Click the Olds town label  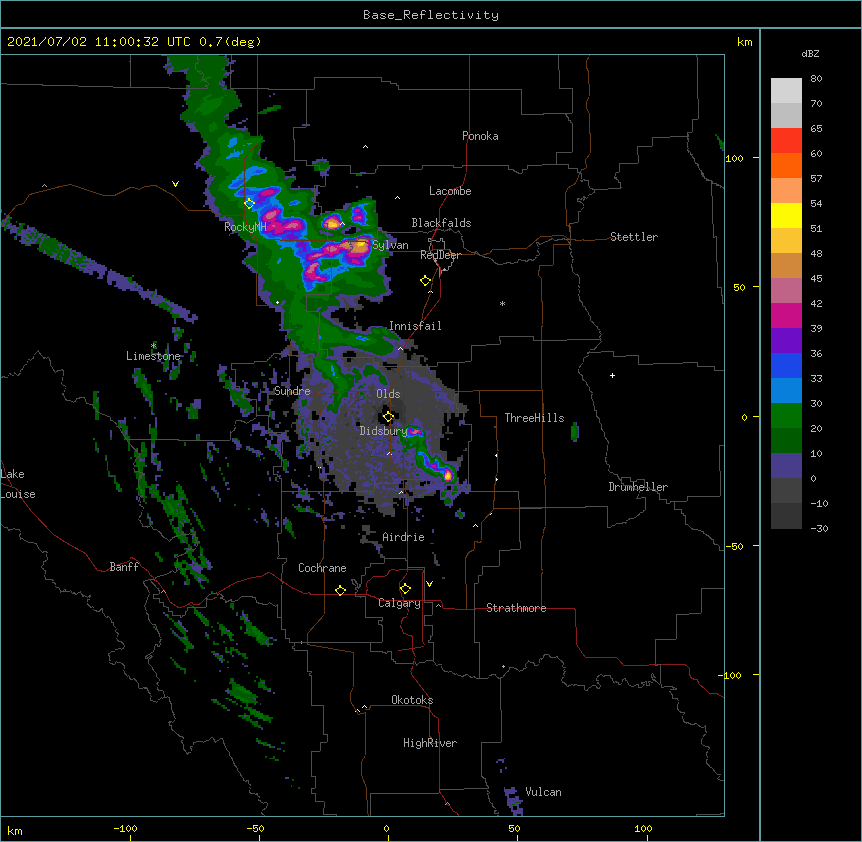point(388,394)
